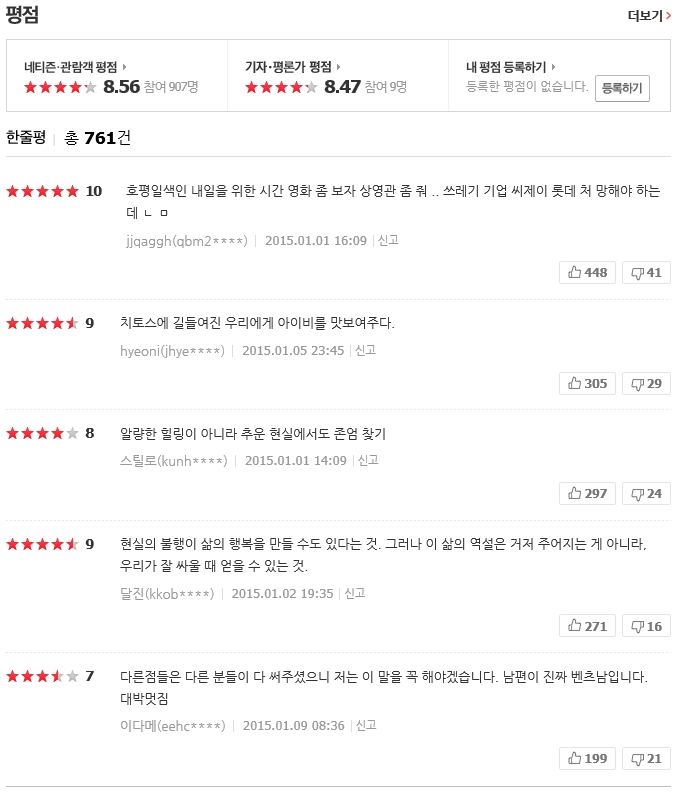677x794 pixels.
Task: Like hyeoni's review with 305 likes
Action: click(x=587, y=383)
